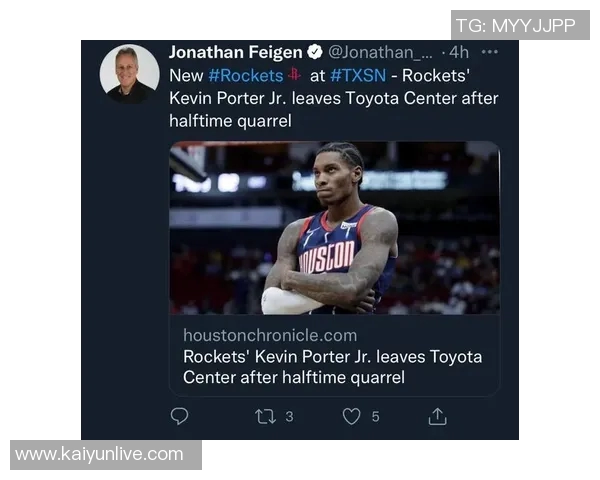Click the like count of 5

pyautogui.click(x=375, y=417)
